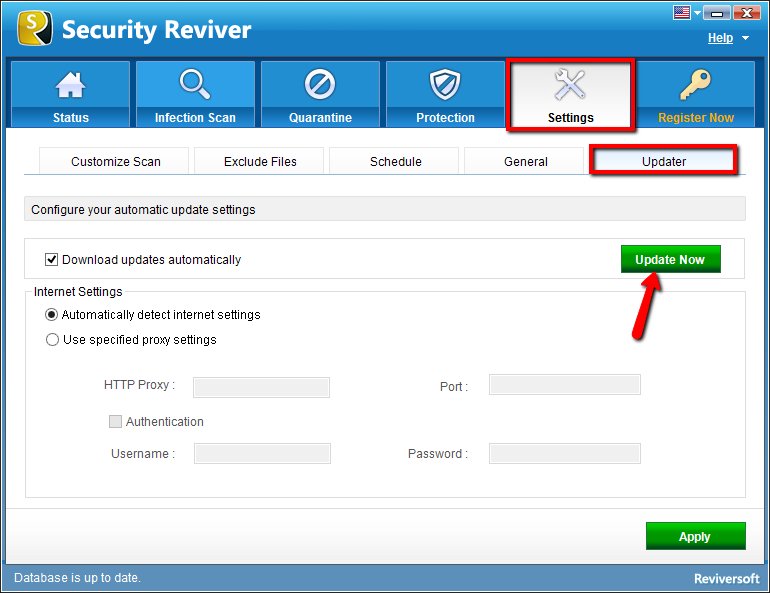This screenshot has width=770, height=593.
Task: Click the Update Now button
Action: click(x=671, y=259)
